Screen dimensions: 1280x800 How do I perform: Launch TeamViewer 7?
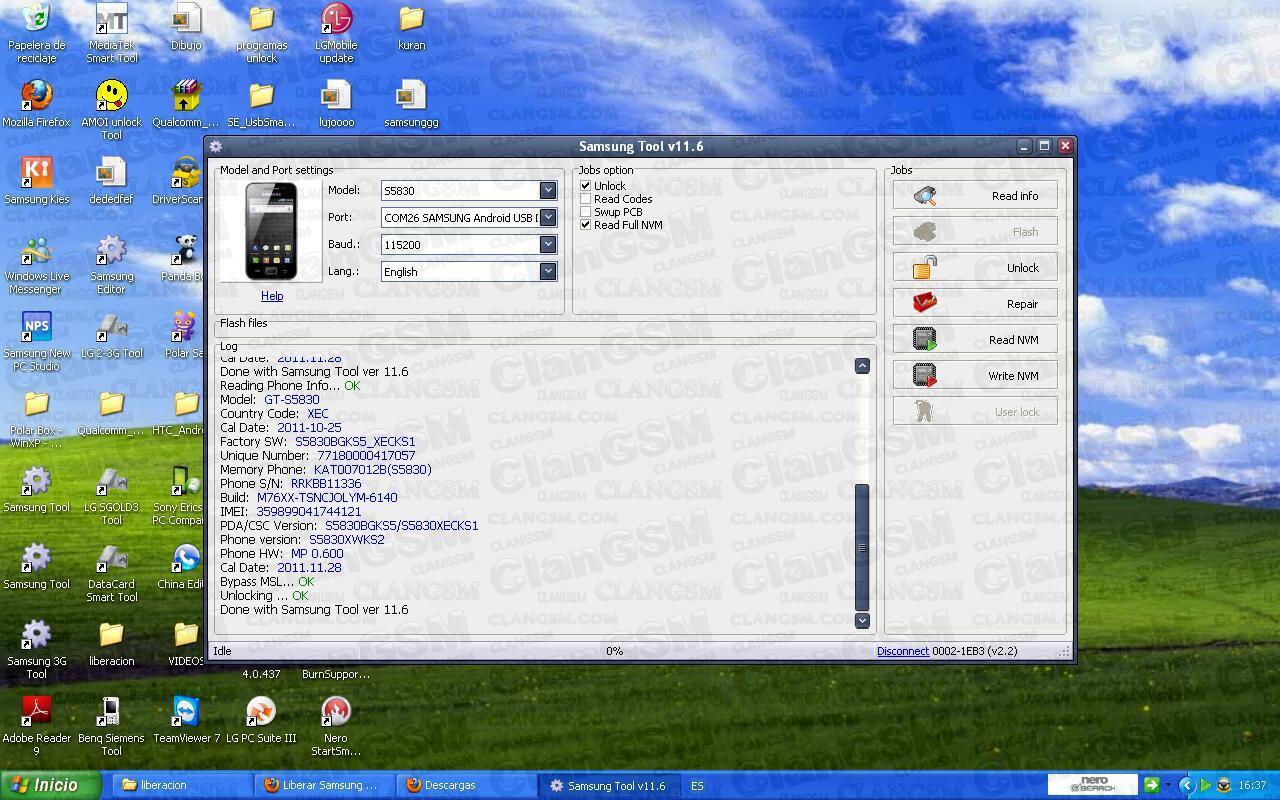tap(186, 719)
